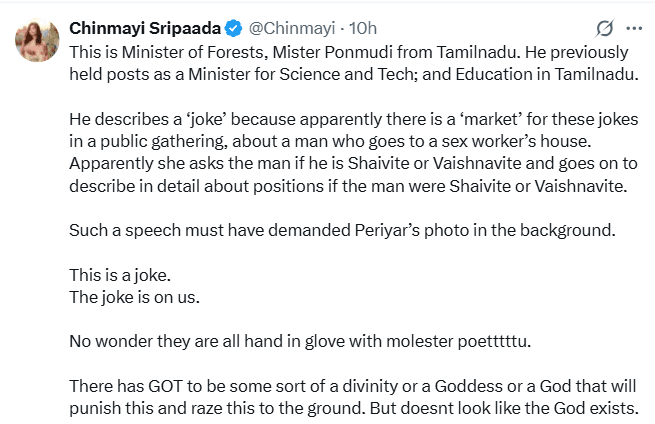The image size is (655, 424).
Task: Click the line 'No wonder they are all hand in glove'
Action: [x=300, y=341]
